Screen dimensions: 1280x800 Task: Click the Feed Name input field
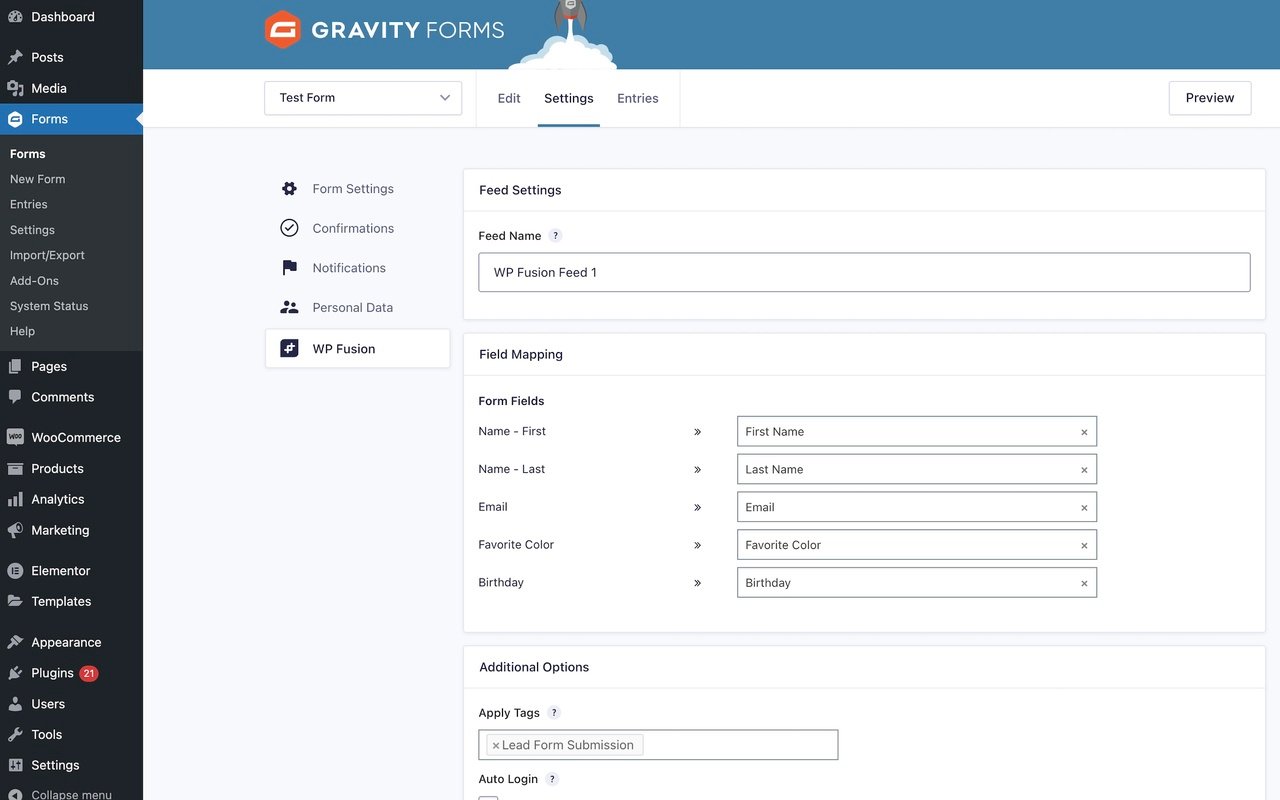864,271
